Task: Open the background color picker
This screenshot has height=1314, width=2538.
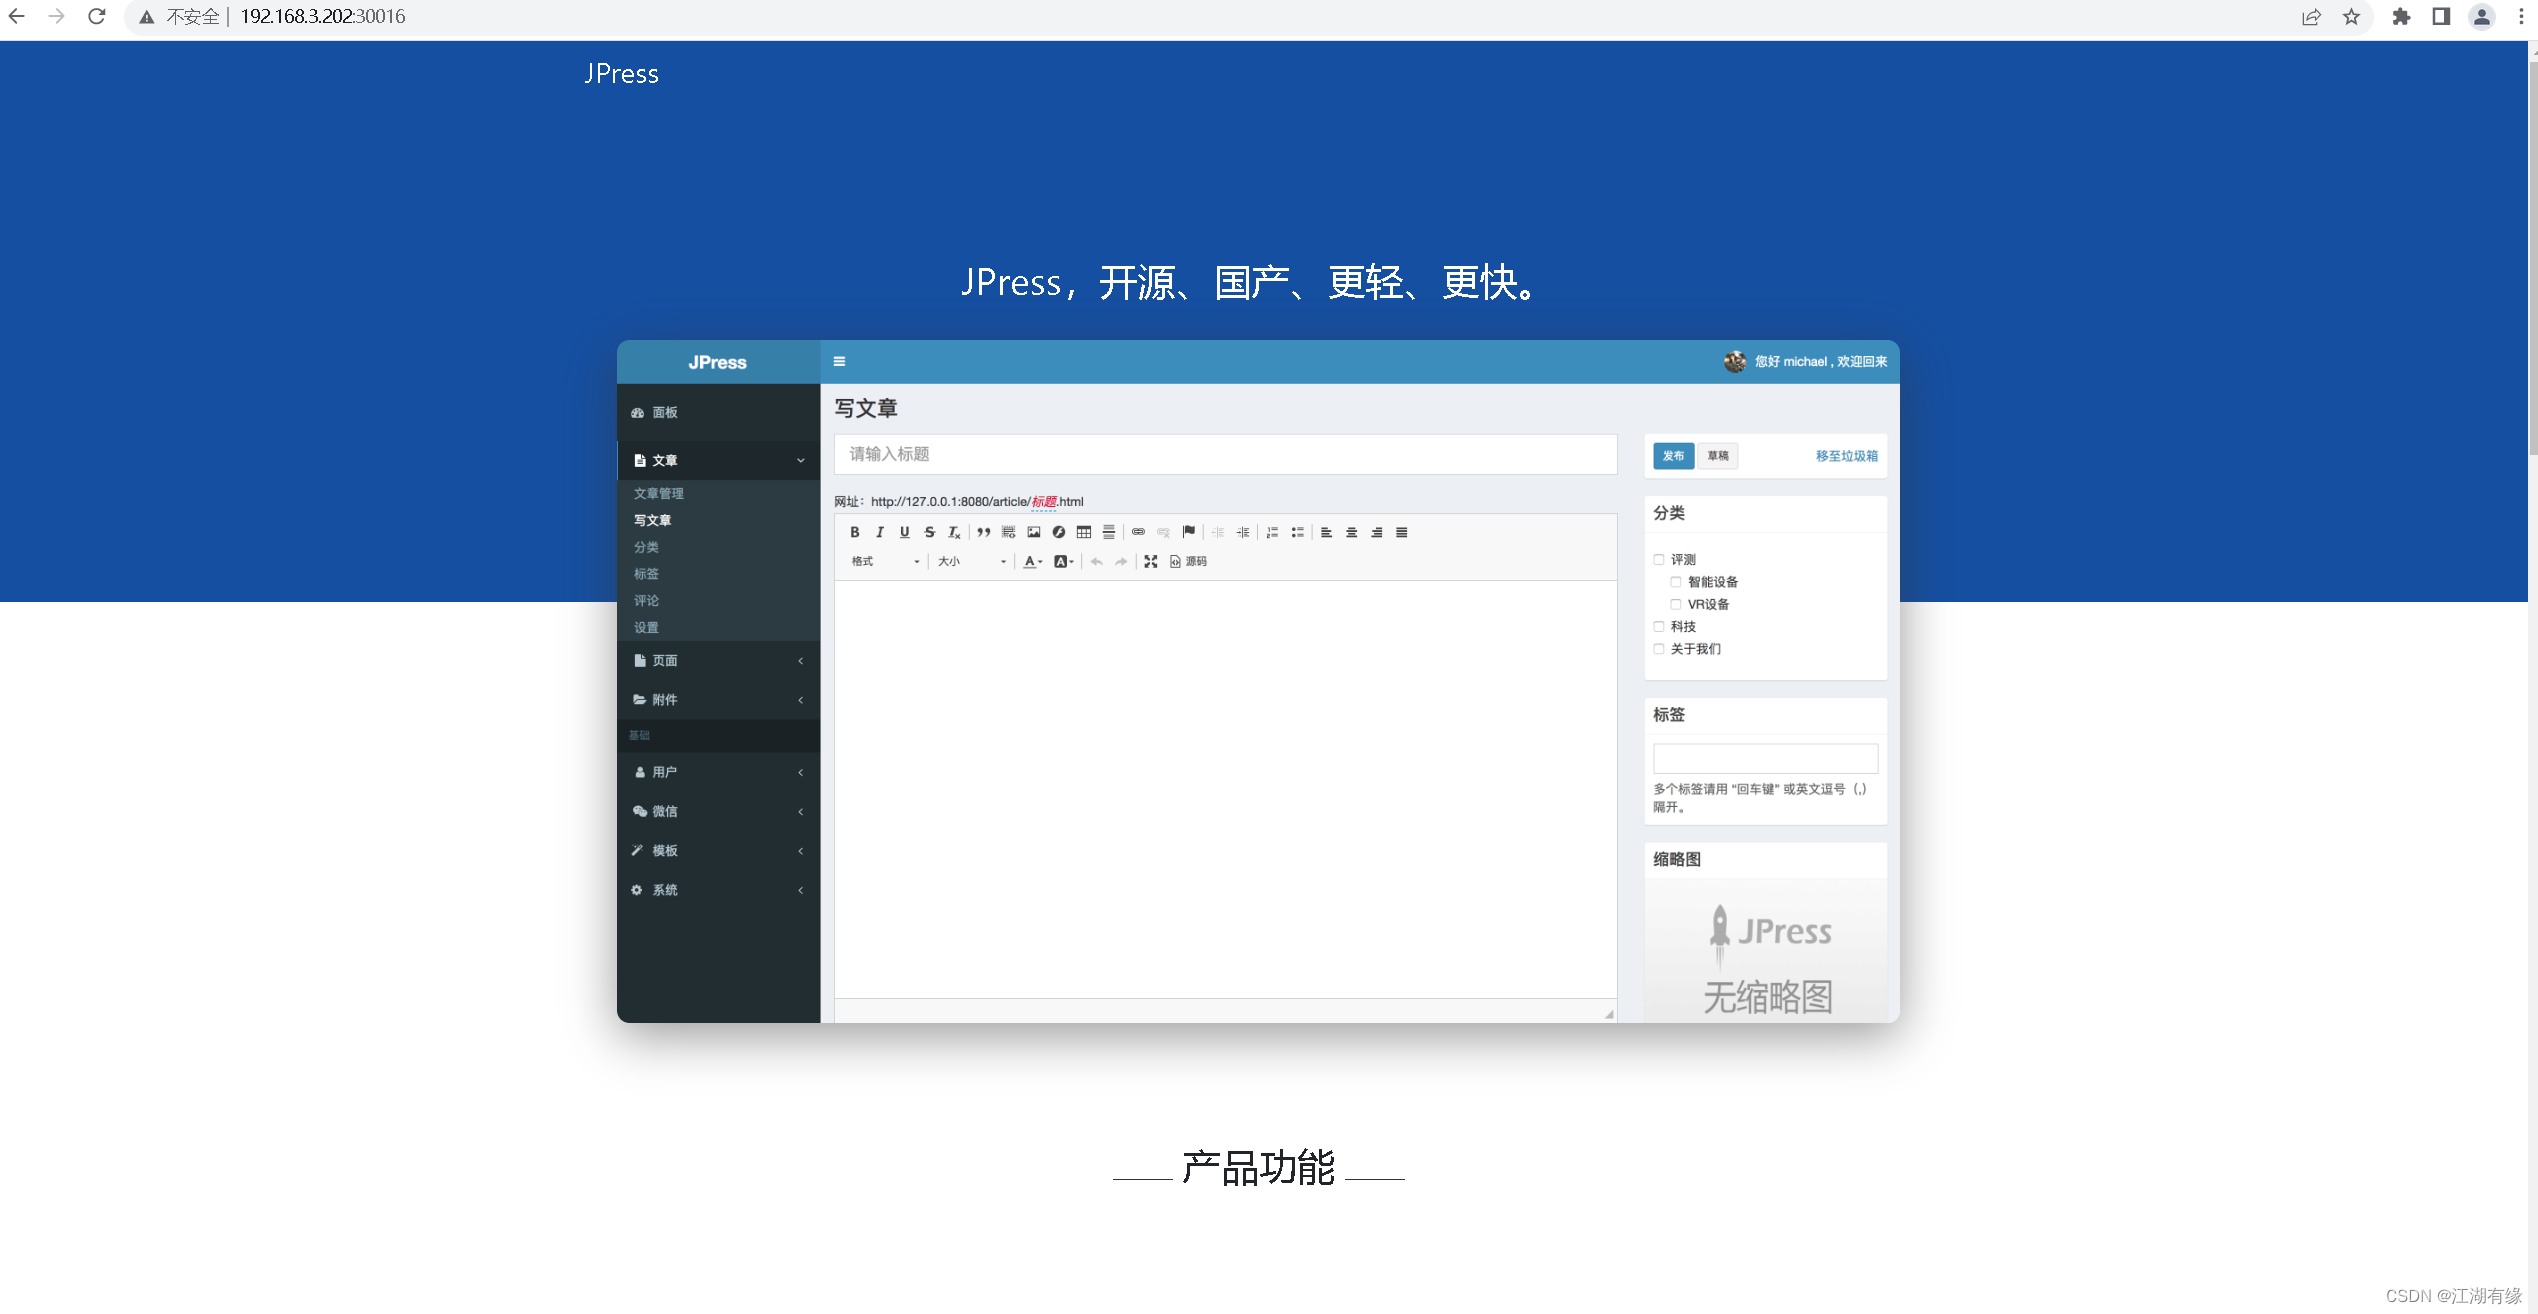Action: 1064,561
